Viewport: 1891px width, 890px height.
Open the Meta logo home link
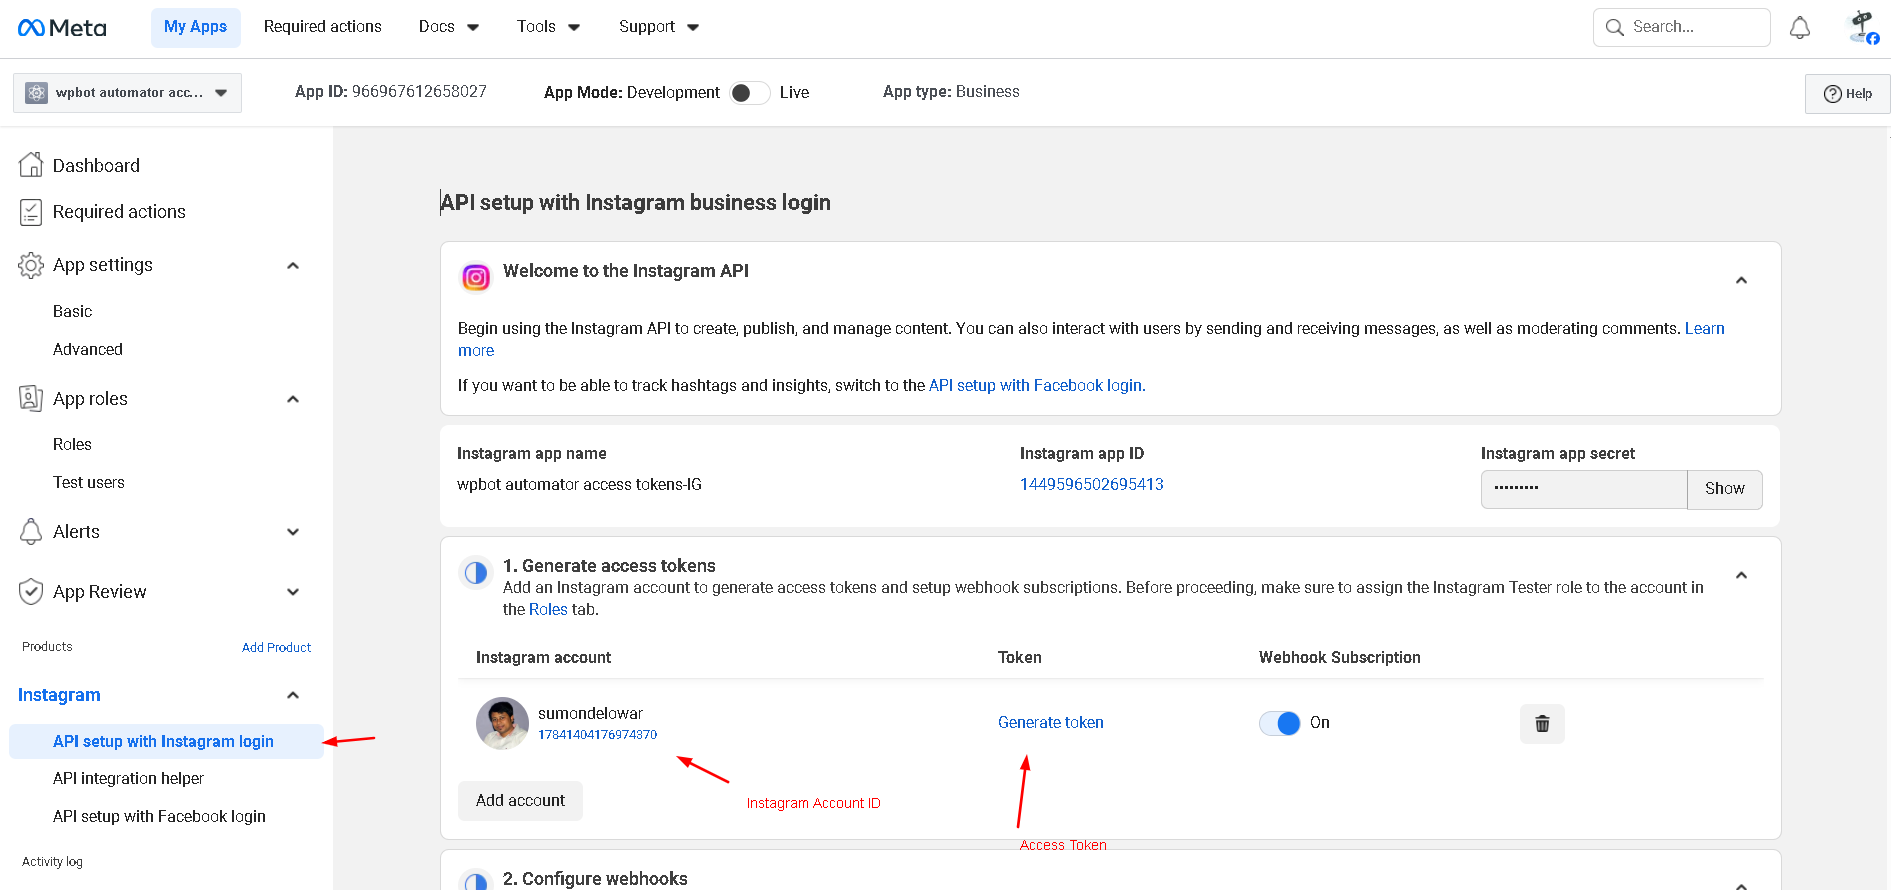(x=62, y=28)
